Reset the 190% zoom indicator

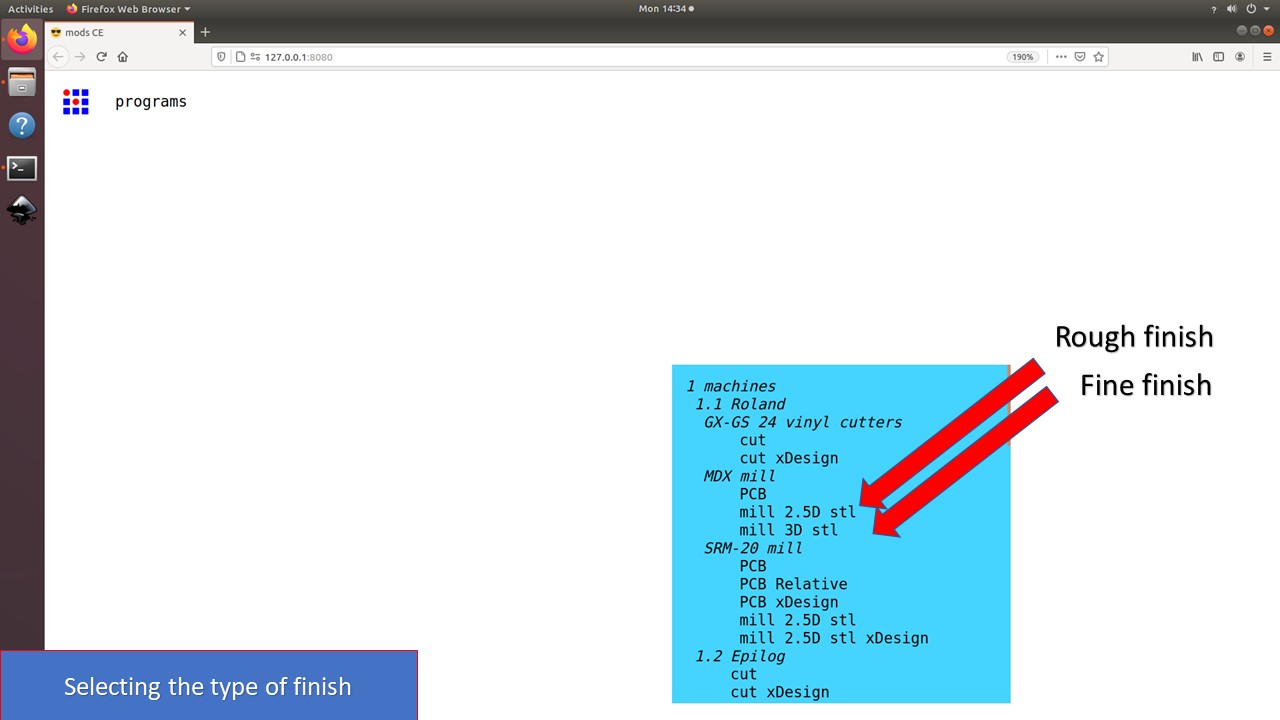[1022, 57]
